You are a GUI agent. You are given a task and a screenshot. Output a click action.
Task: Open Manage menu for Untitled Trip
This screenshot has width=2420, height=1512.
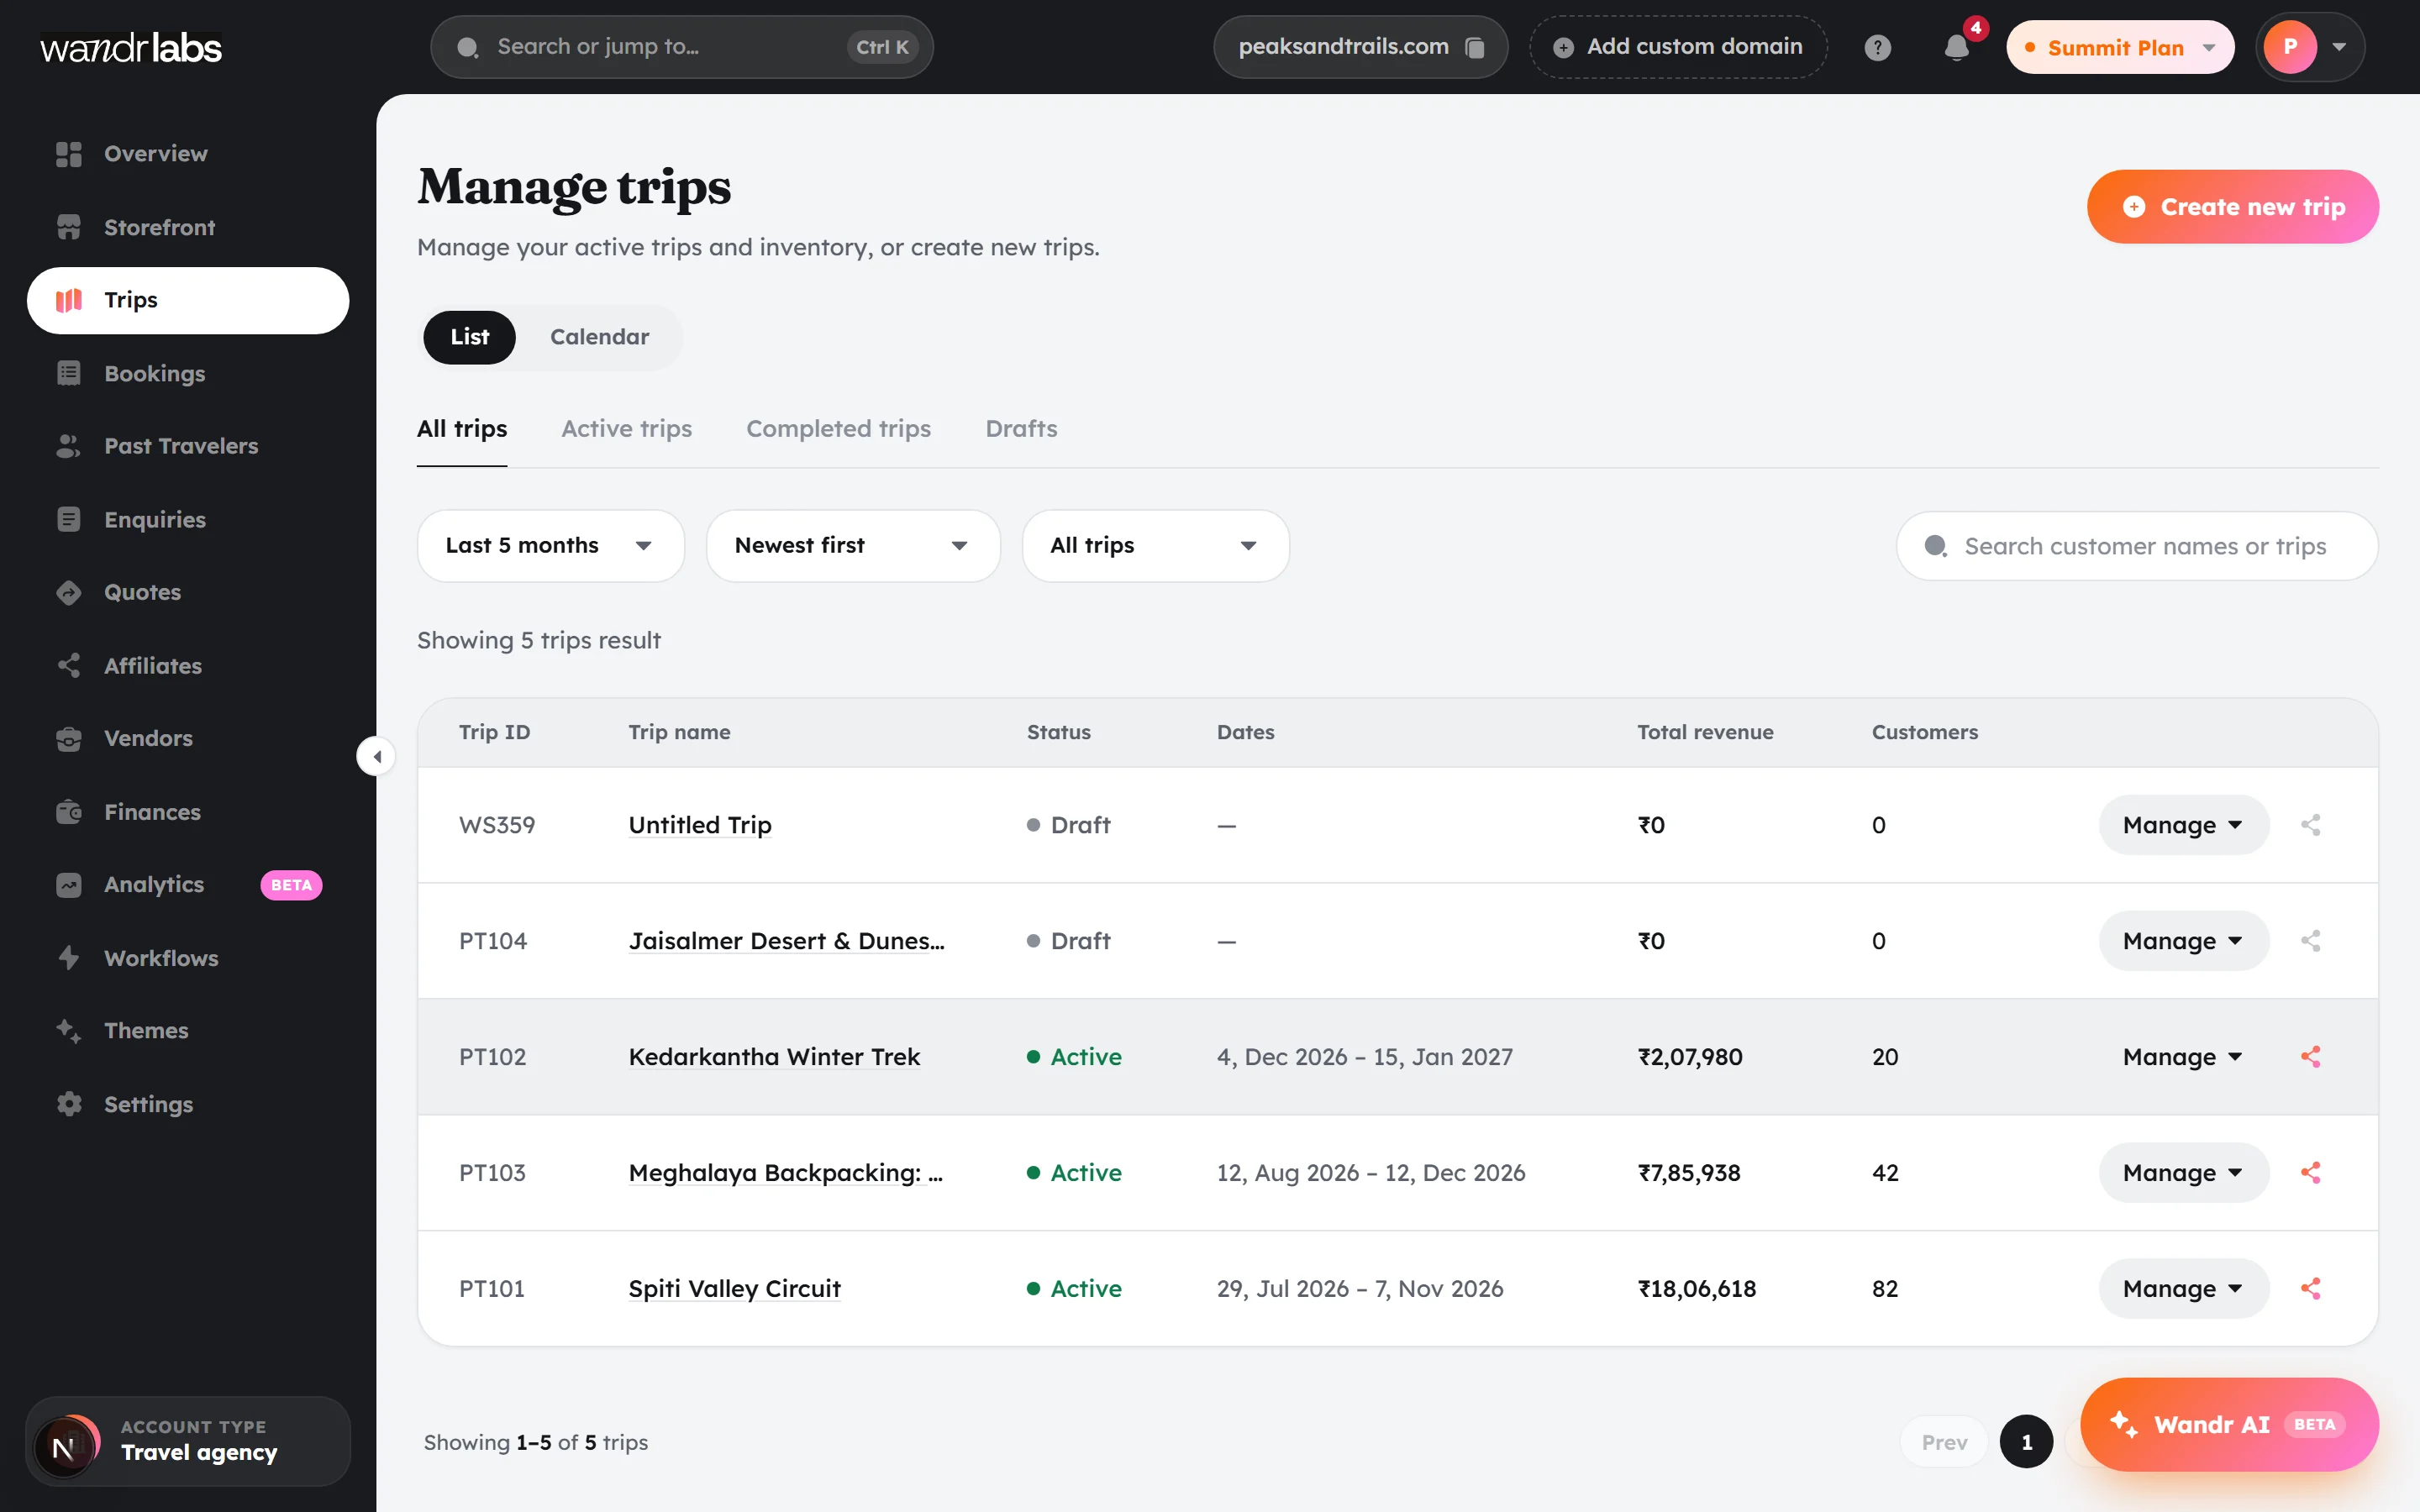[2183, 825]
